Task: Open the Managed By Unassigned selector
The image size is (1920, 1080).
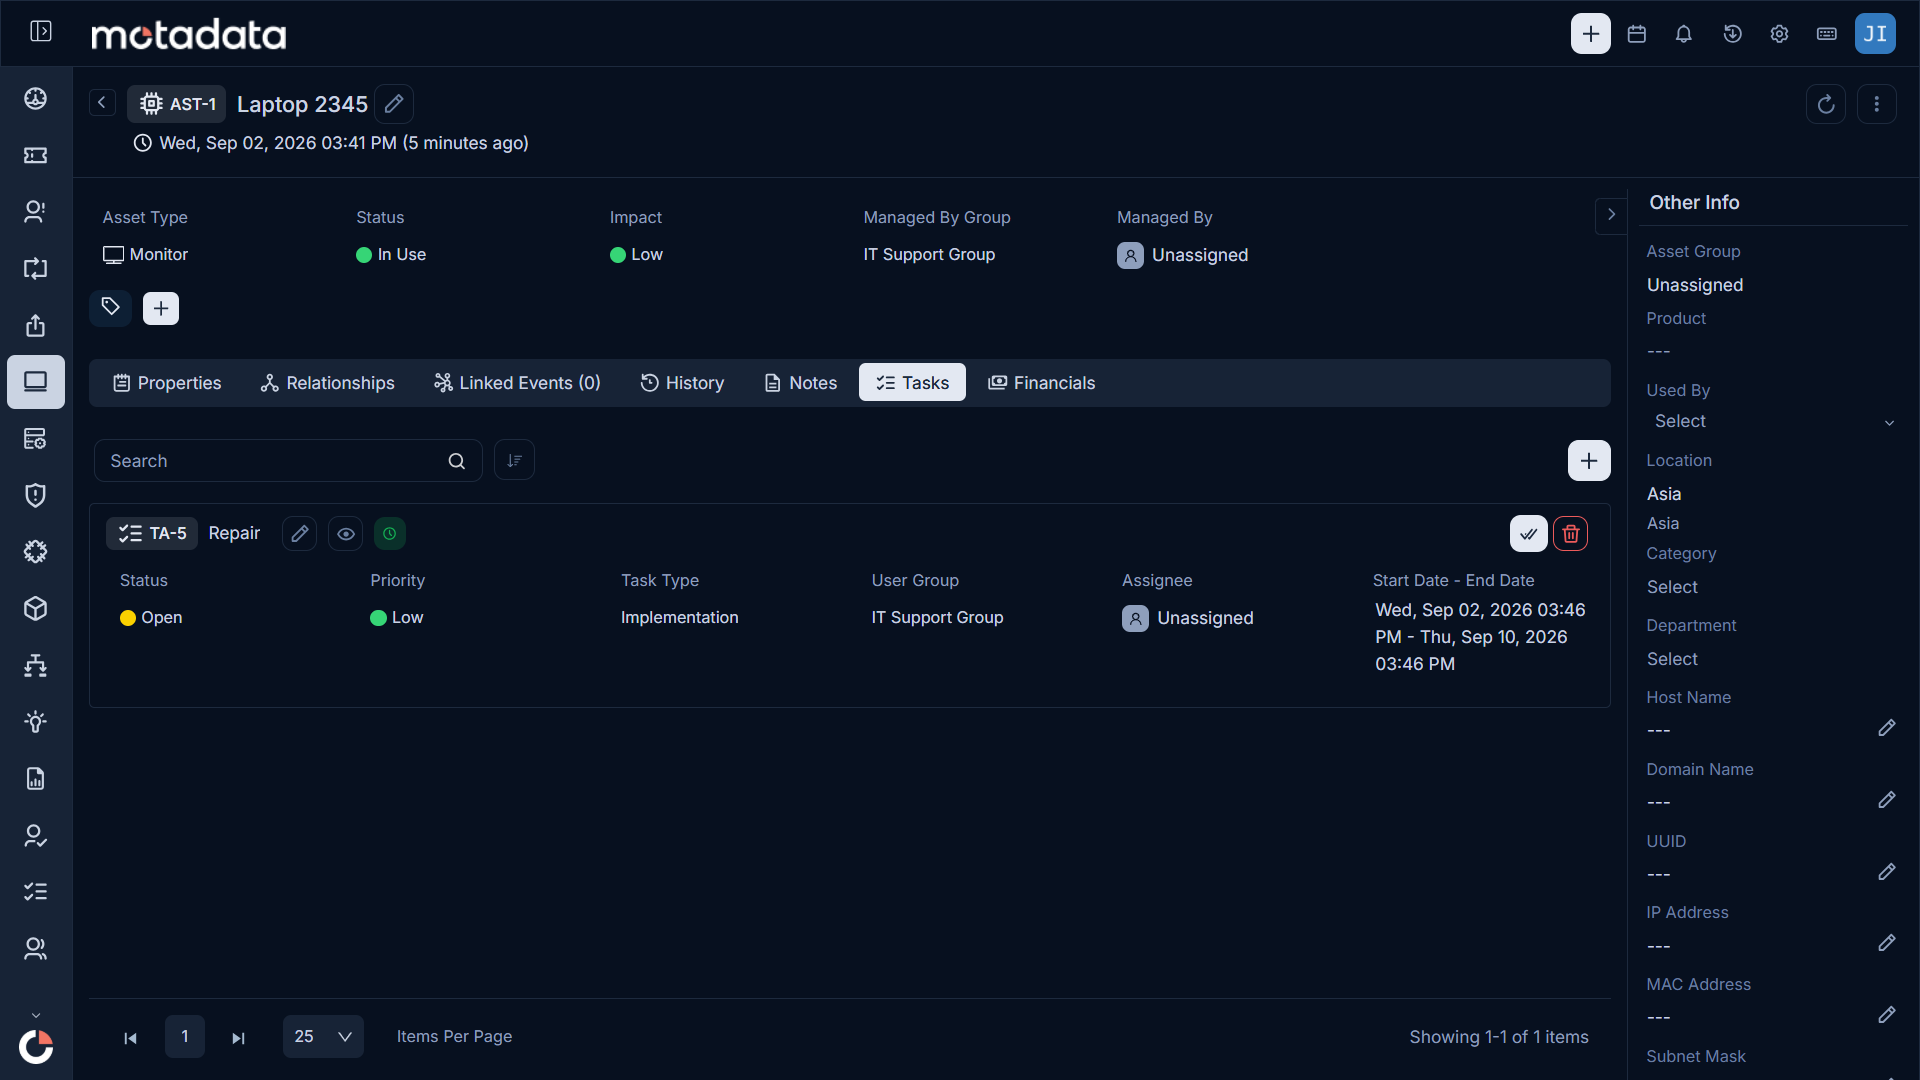Action: tap(1183, 255)
